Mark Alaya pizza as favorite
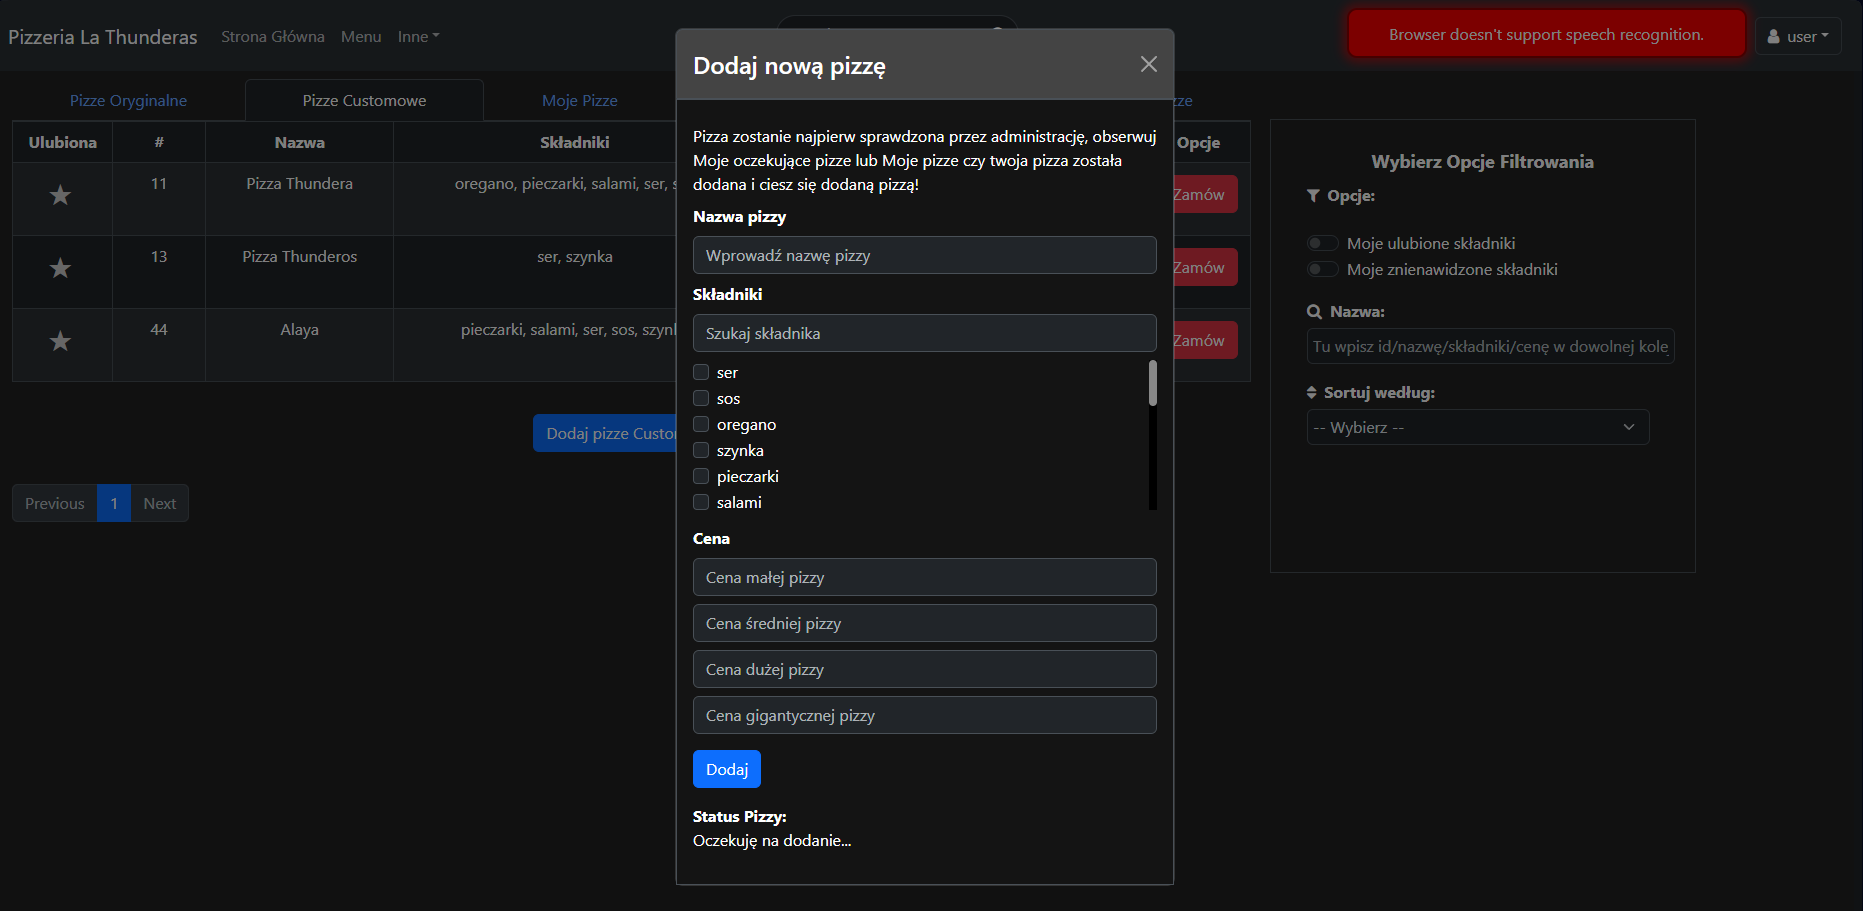Viewport: 1863px width, 911px height. (61, 341)
